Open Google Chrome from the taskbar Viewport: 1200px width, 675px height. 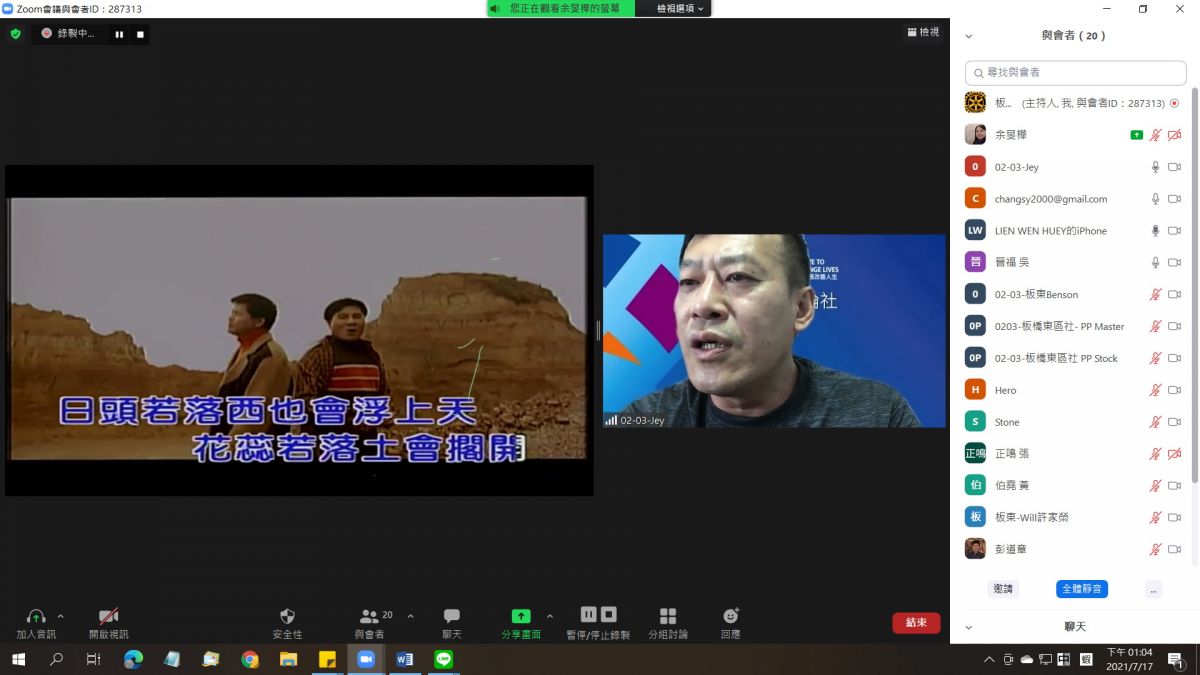250,659
